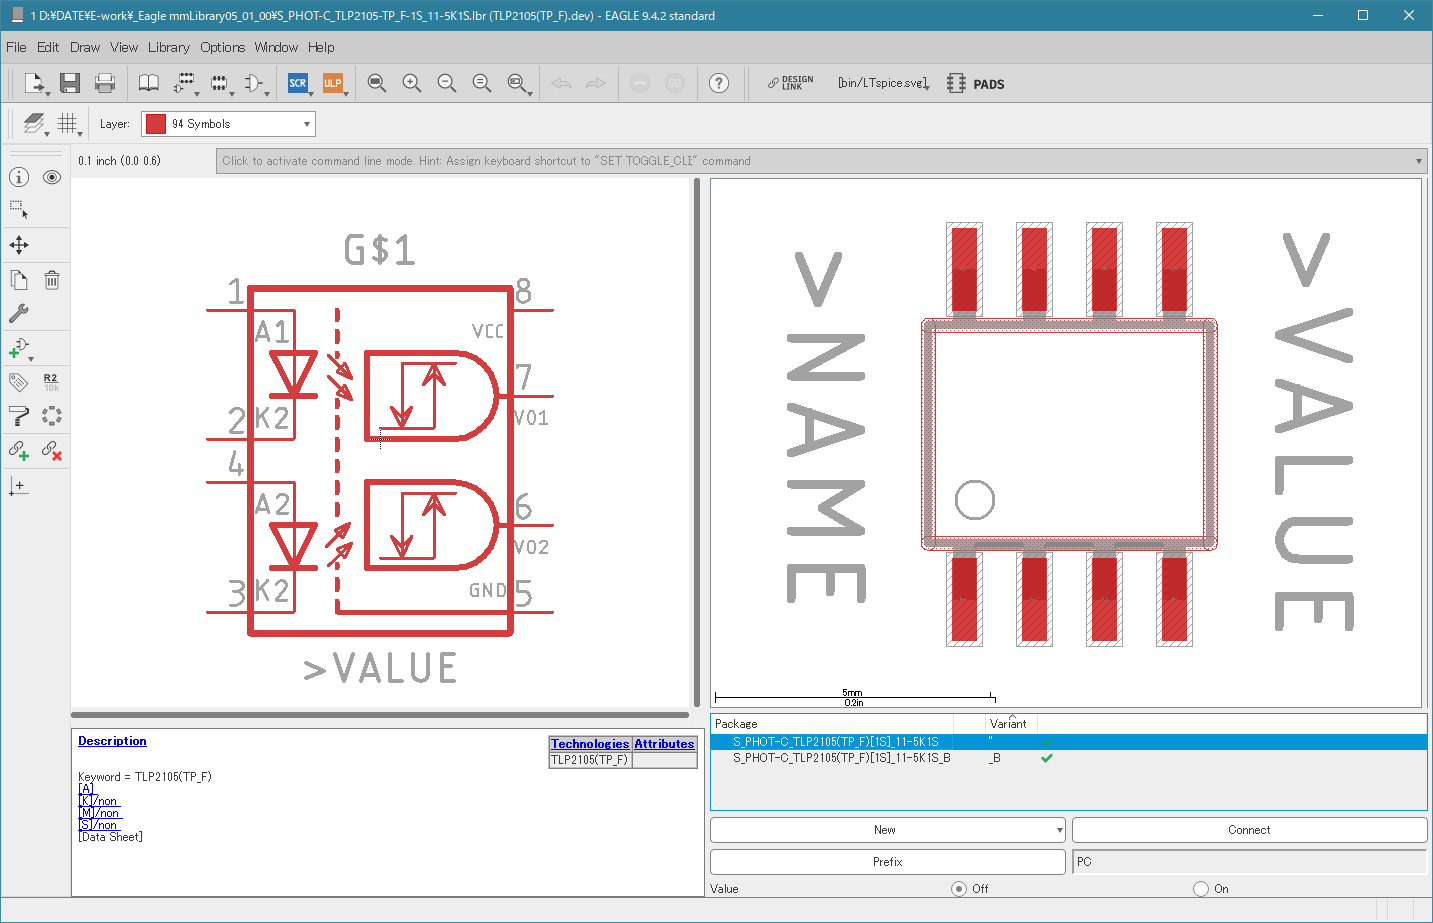Select the Move tool in sidebar
Image resolution: width=1433 pixels, height=923 pixels.
(19, 245)
